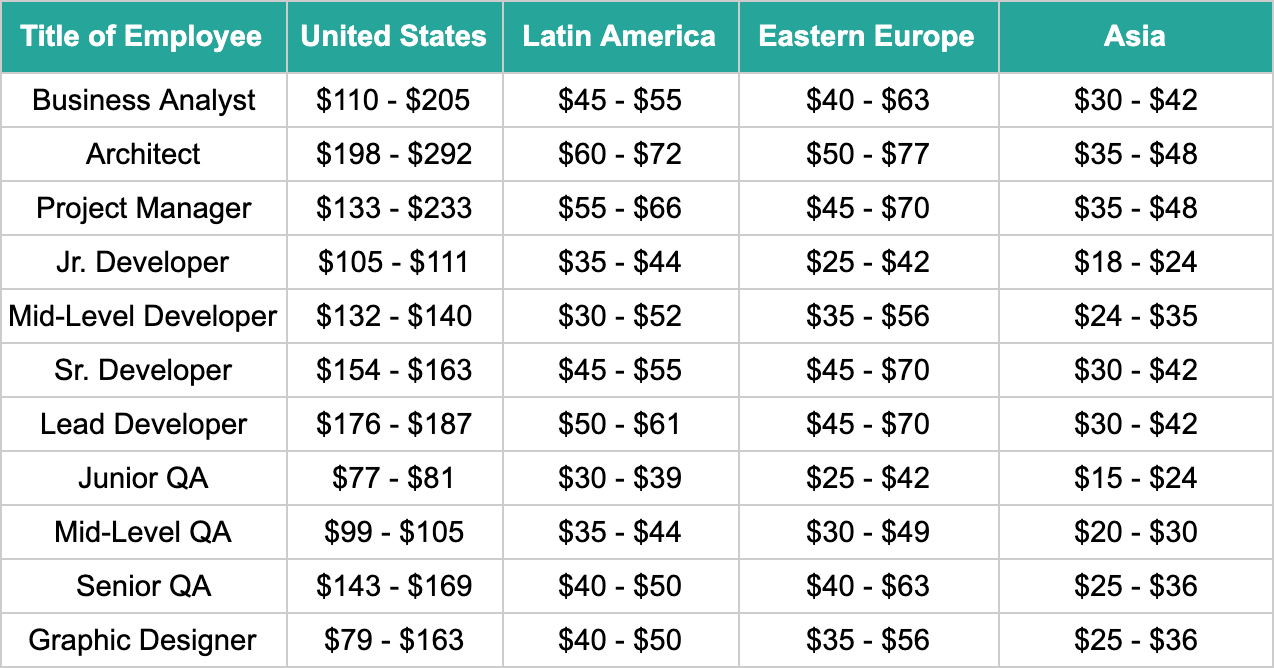This screenshot has width=1274, height=668.
Task: Select the Lead Developer Latin America rate cell
Action: 619,424
